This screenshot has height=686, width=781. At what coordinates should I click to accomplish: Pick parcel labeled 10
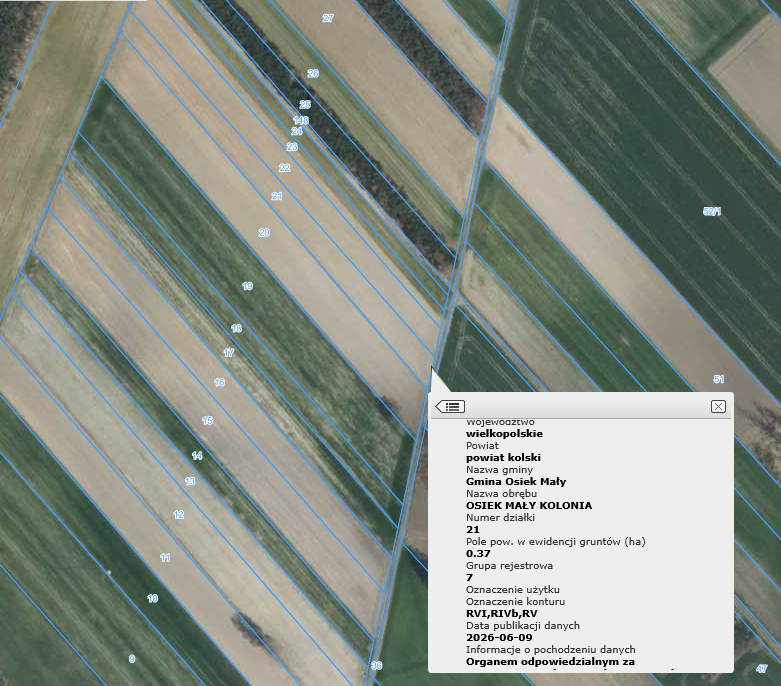pos(152,598)
